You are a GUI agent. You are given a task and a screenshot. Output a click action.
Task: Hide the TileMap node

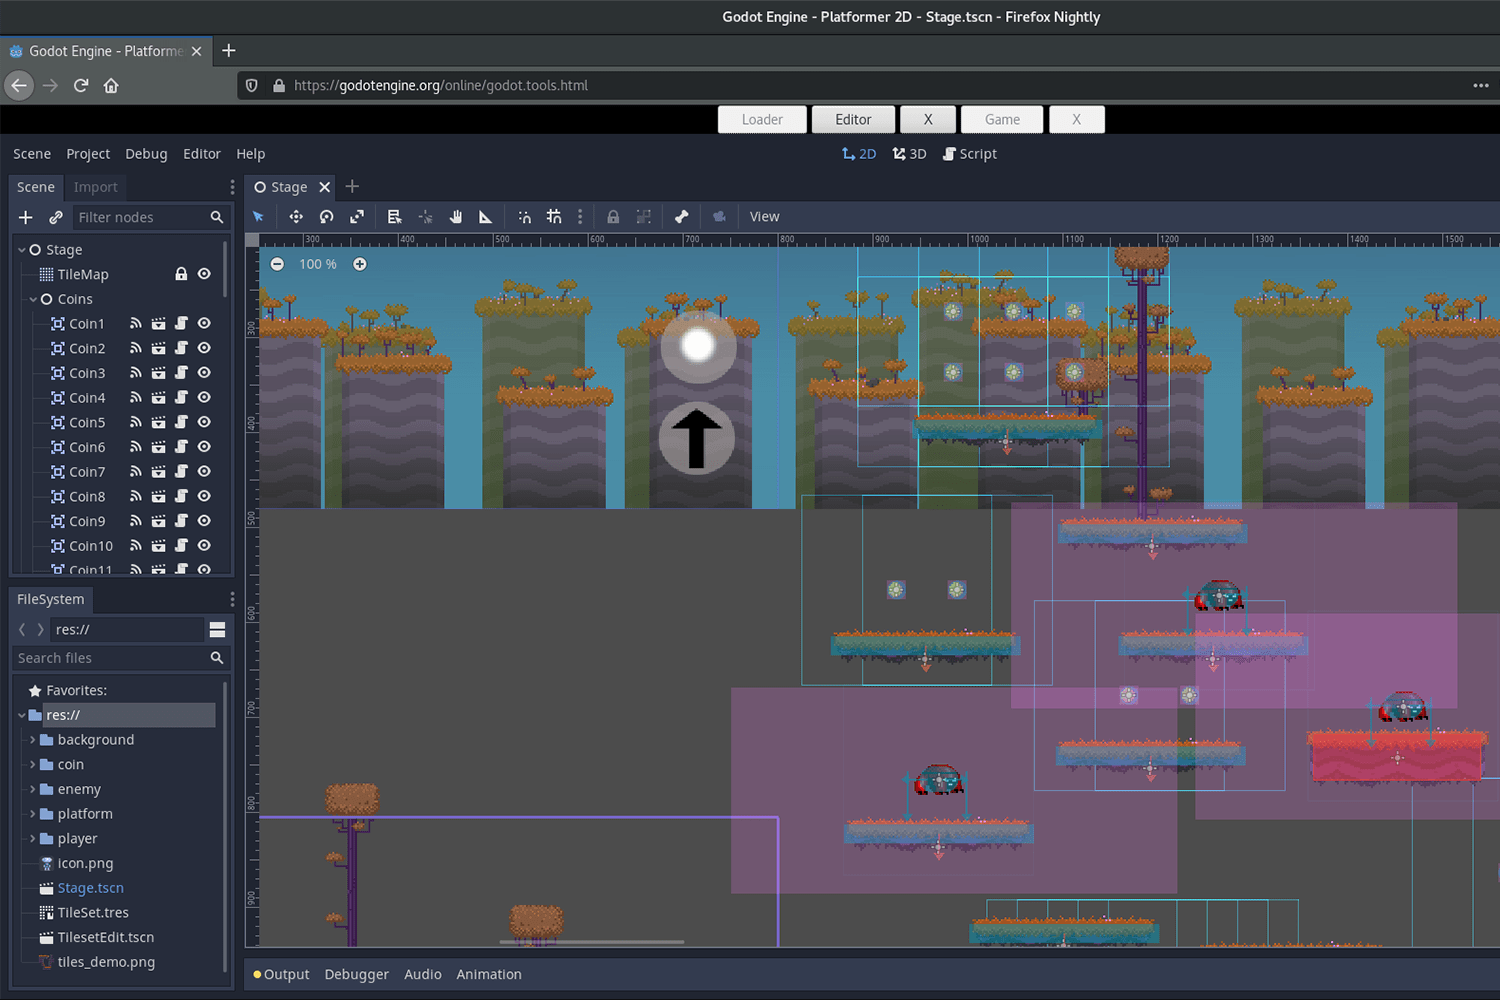click(x=204, y=274)
